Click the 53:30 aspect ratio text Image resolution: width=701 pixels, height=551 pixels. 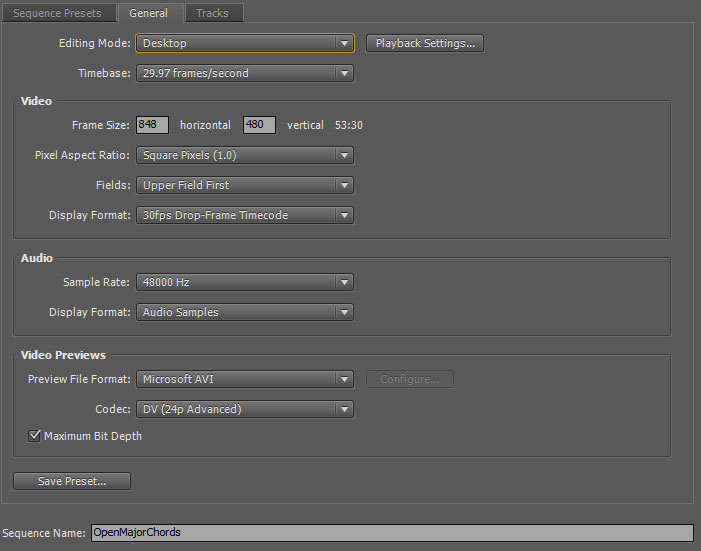pyautogui.click(x=349, y=125)
